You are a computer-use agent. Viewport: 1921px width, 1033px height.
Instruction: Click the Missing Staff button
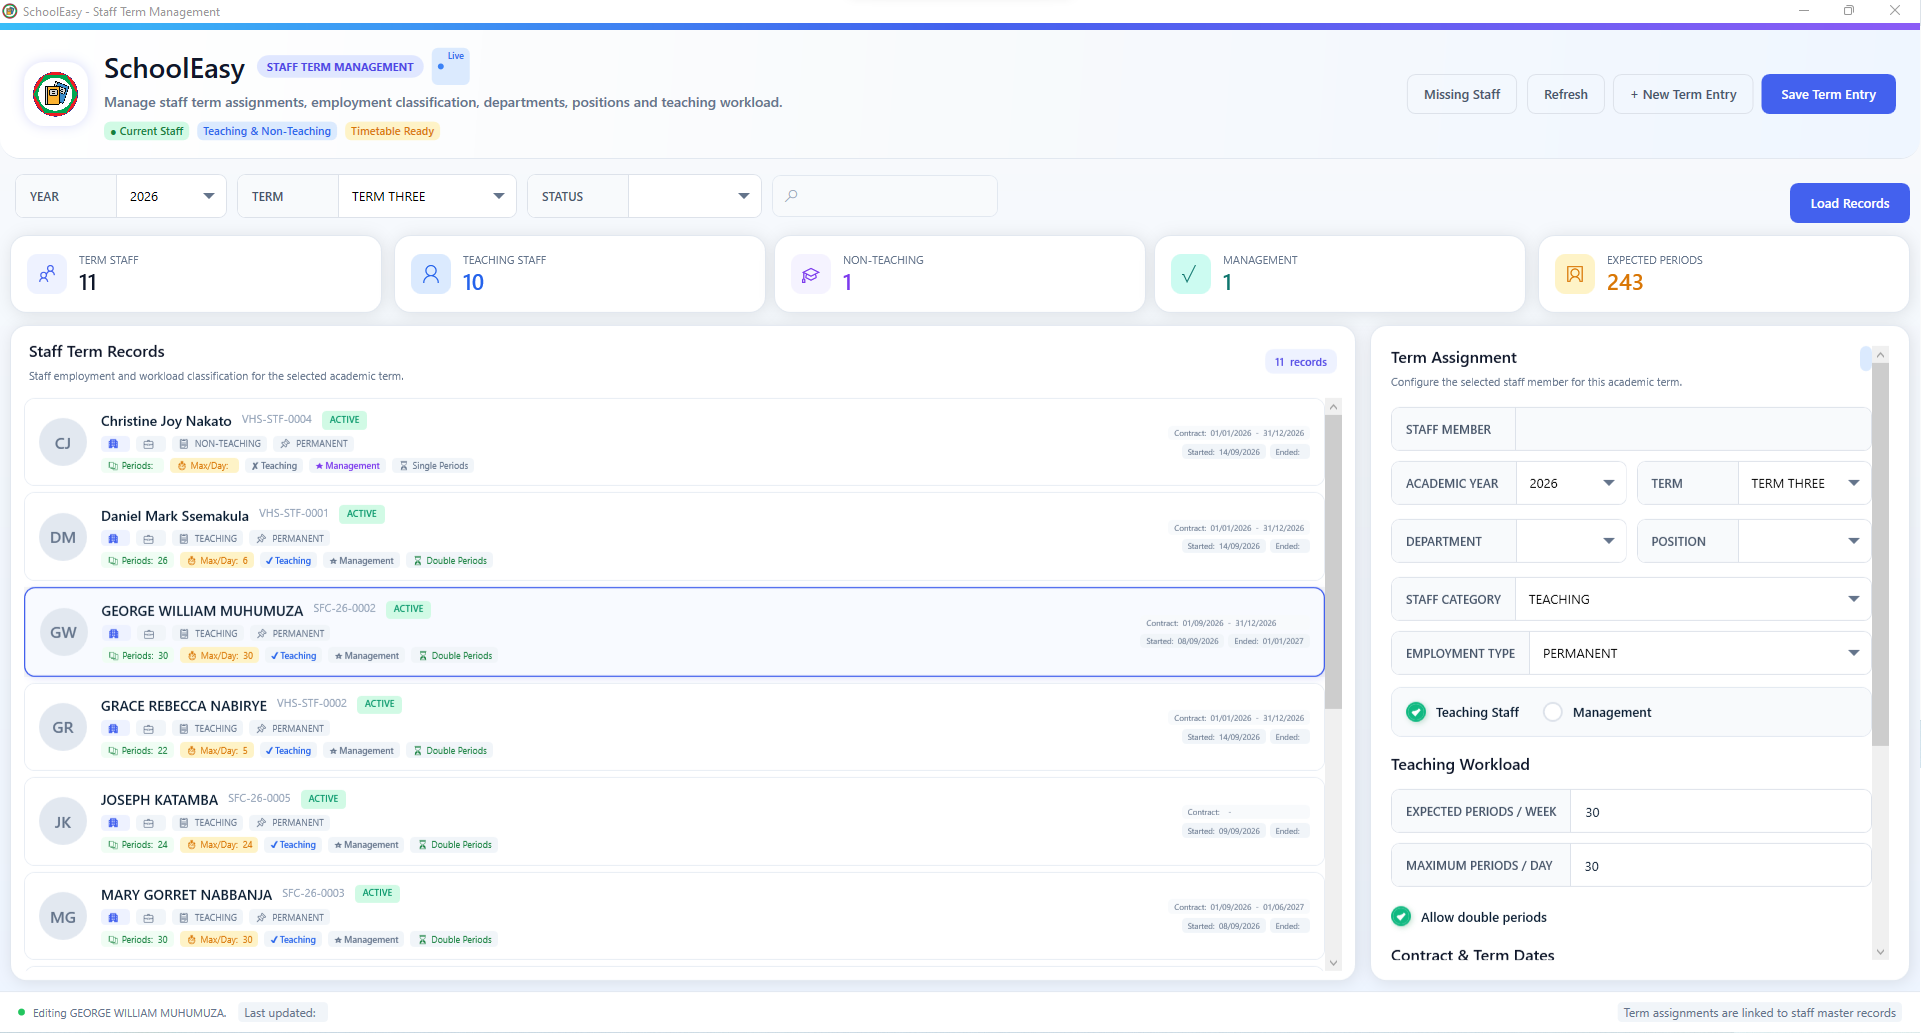[1462, 94]
